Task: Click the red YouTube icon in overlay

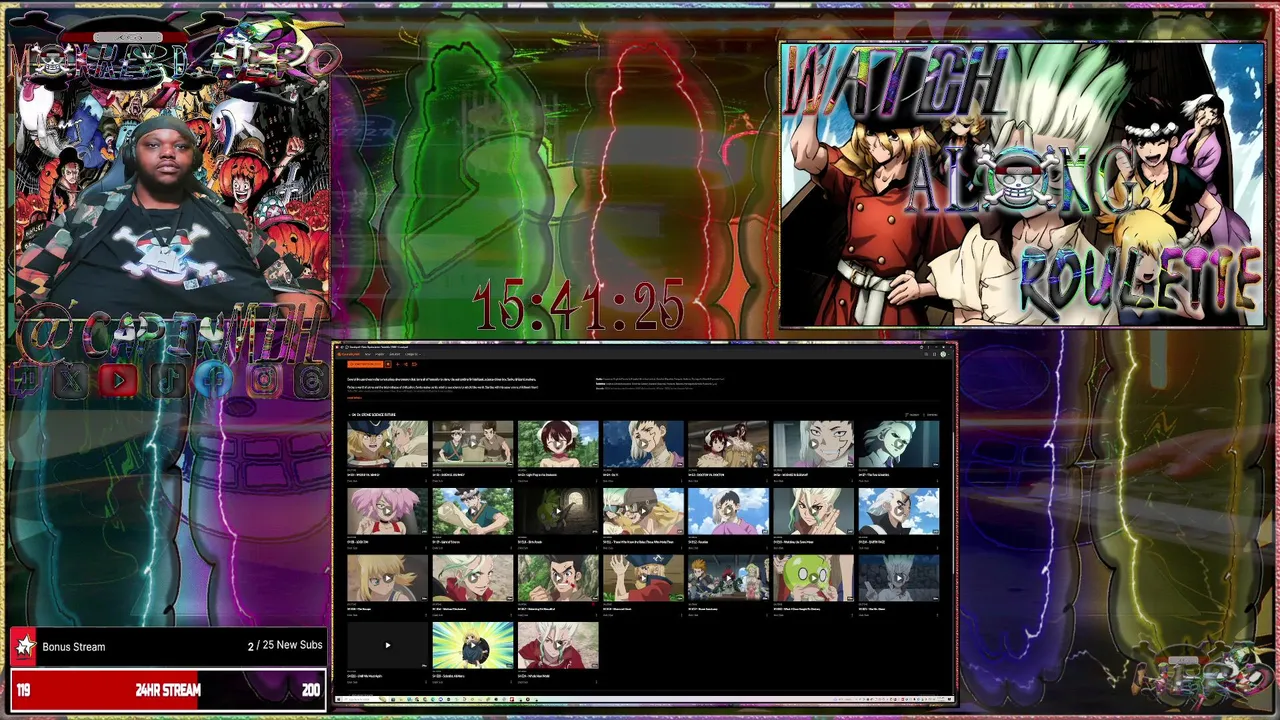Action: pos(119,381)
